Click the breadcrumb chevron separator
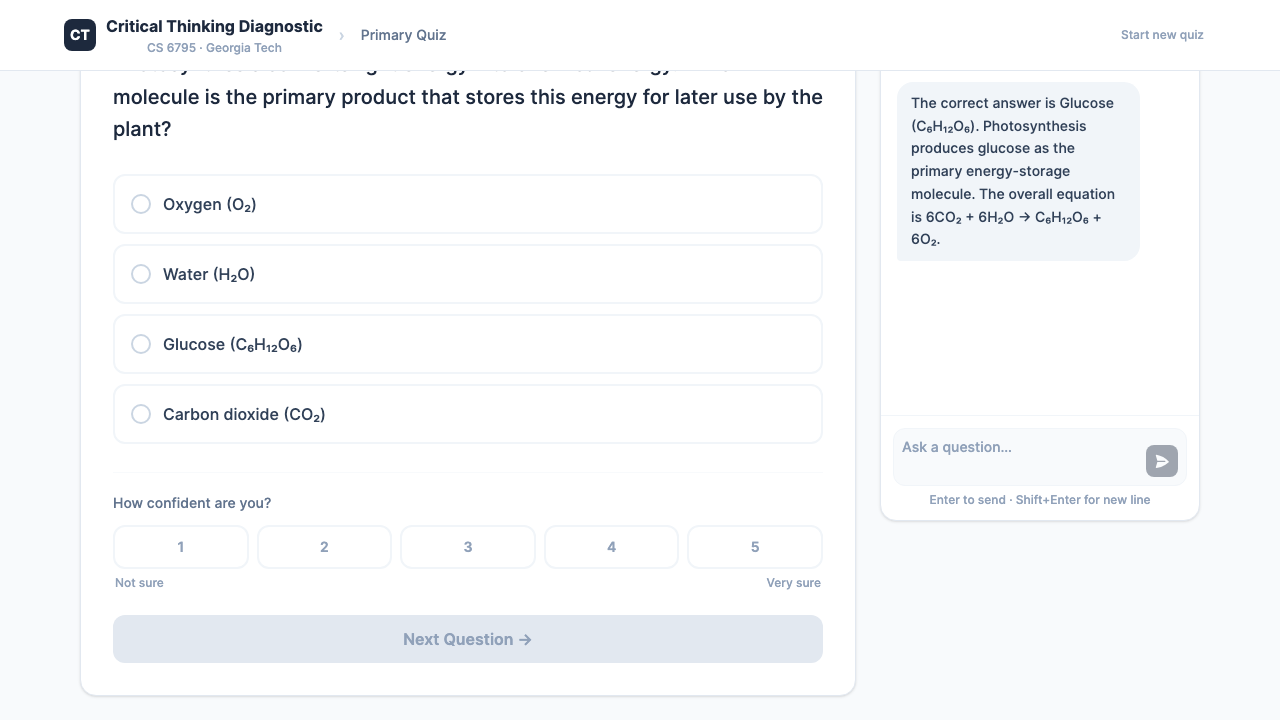 click(341, 36)
